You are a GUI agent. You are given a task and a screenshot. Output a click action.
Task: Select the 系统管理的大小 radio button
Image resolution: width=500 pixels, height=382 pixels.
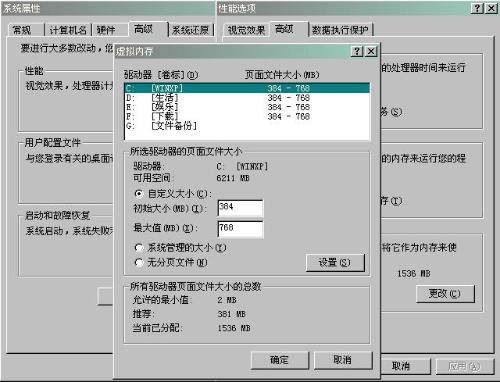click(x=139, y=248)
